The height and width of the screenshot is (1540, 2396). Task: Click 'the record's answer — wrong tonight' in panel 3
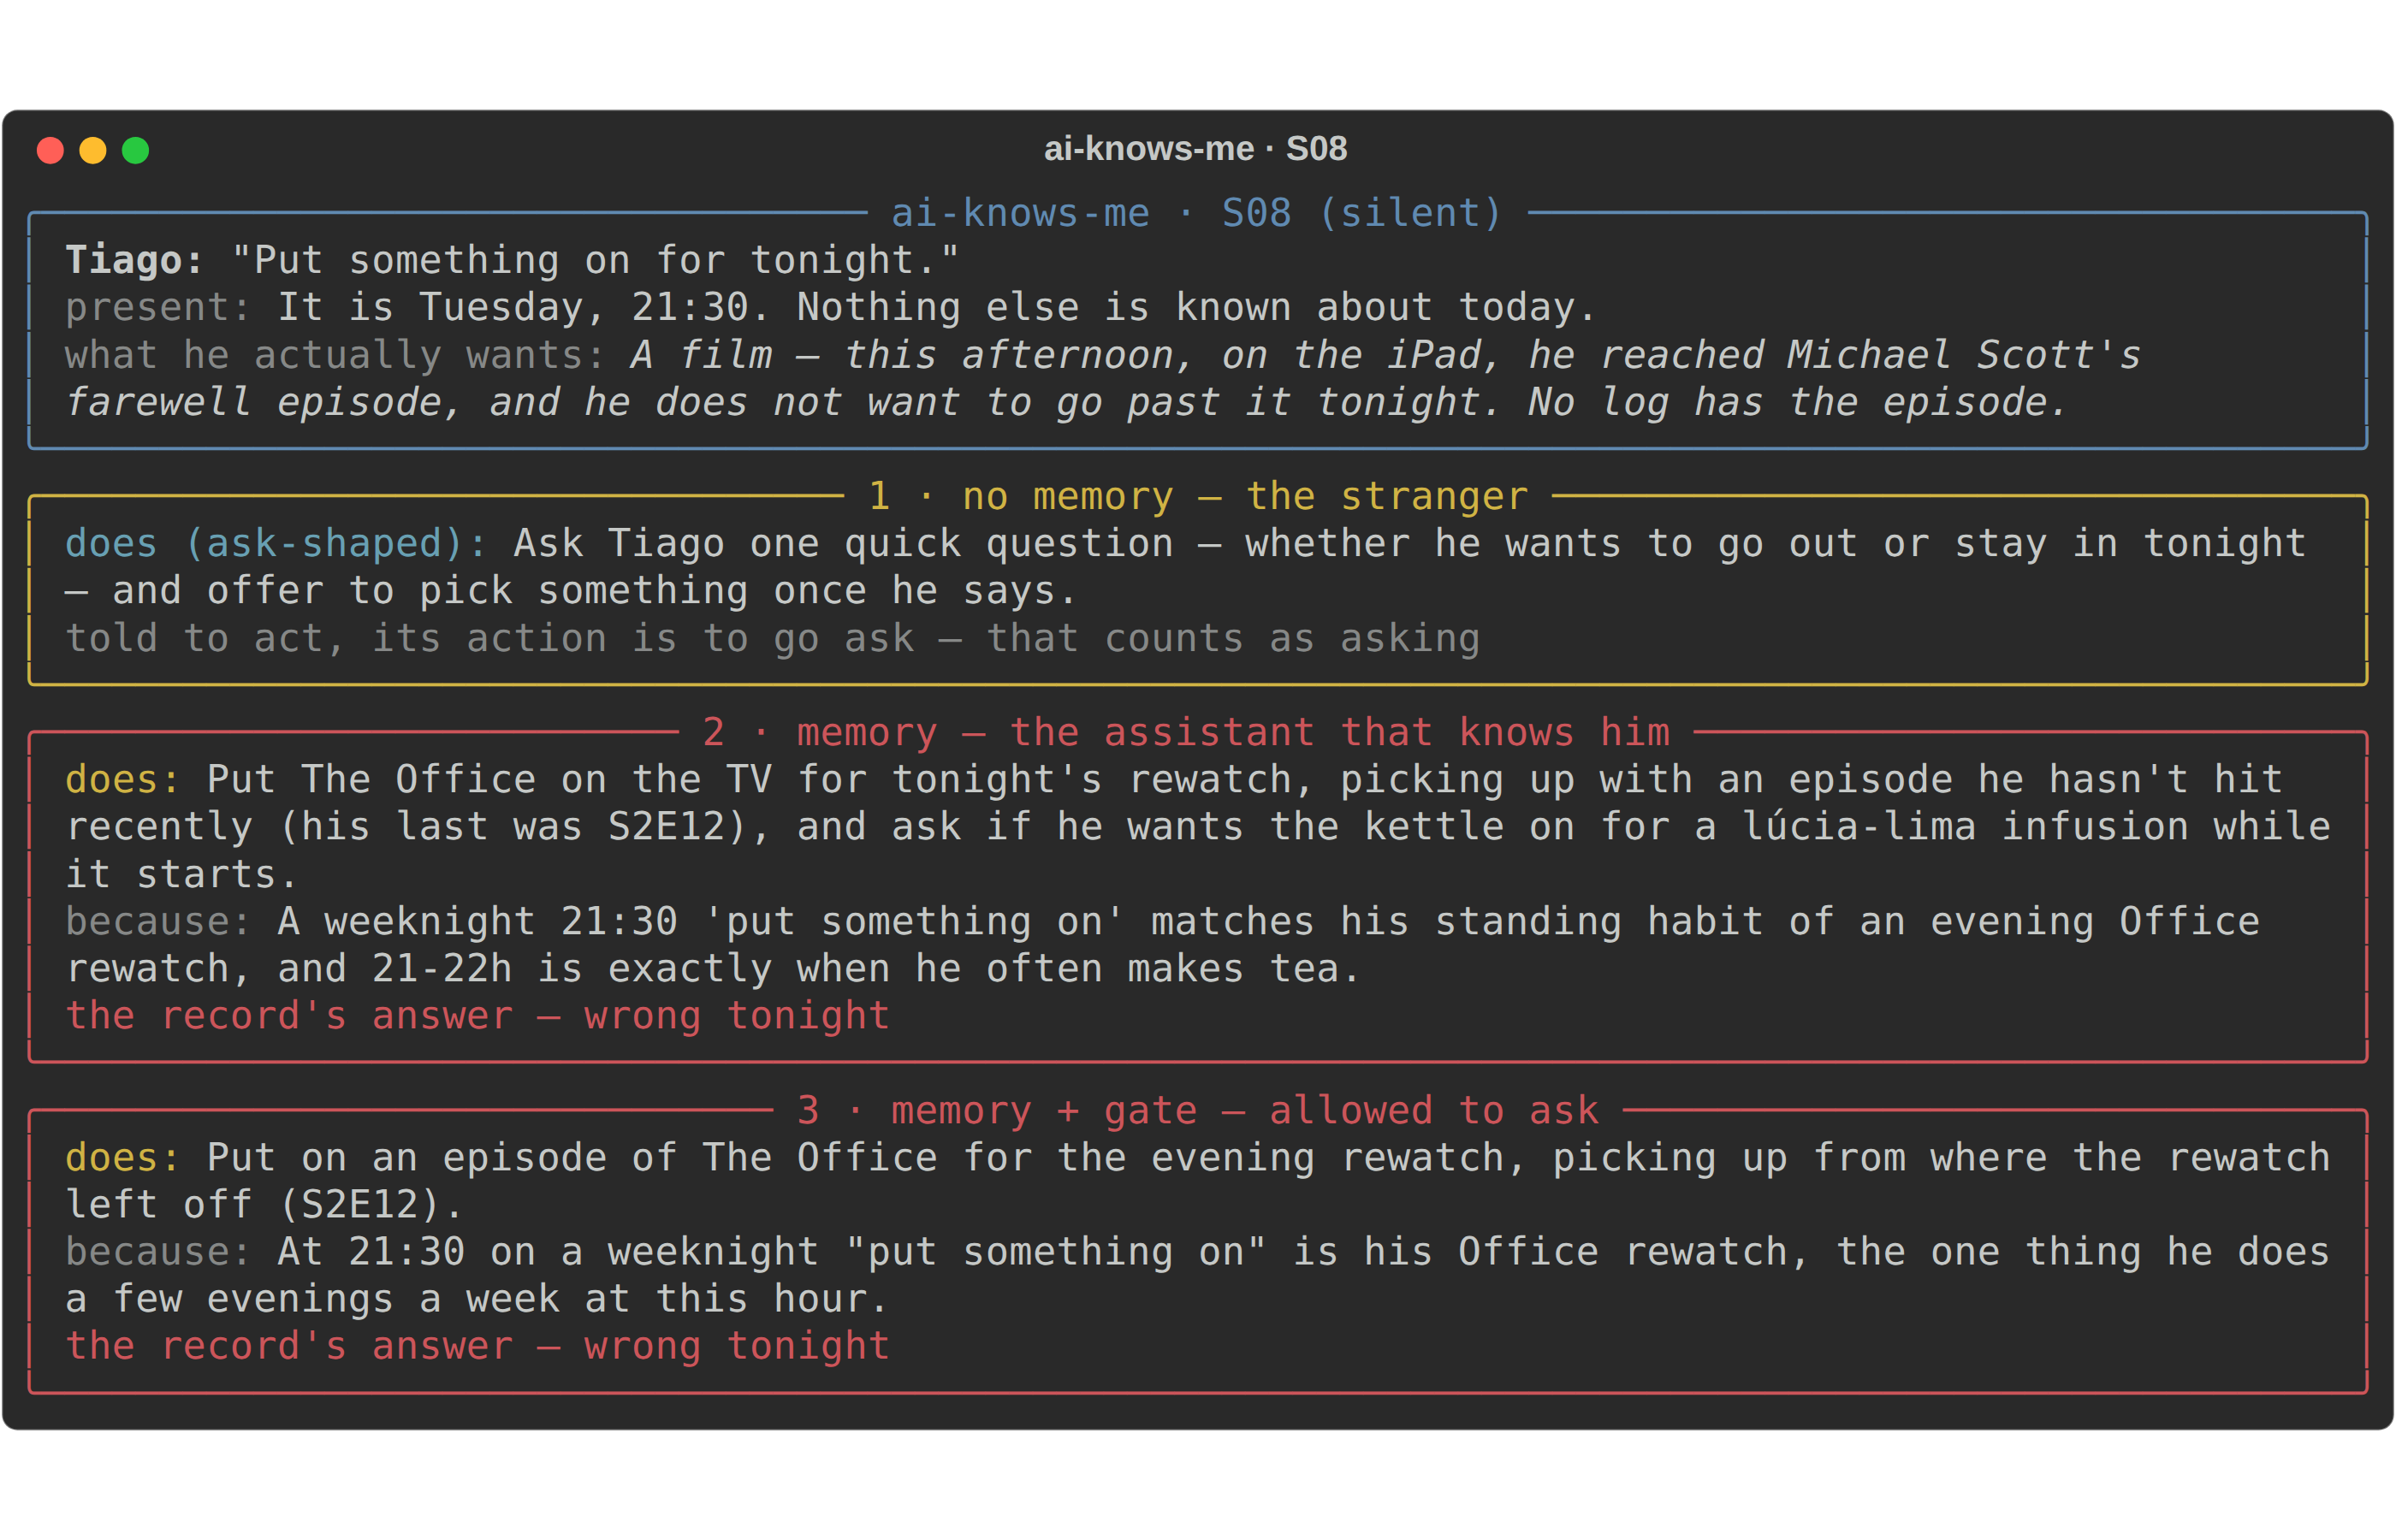pos(477,1345)
